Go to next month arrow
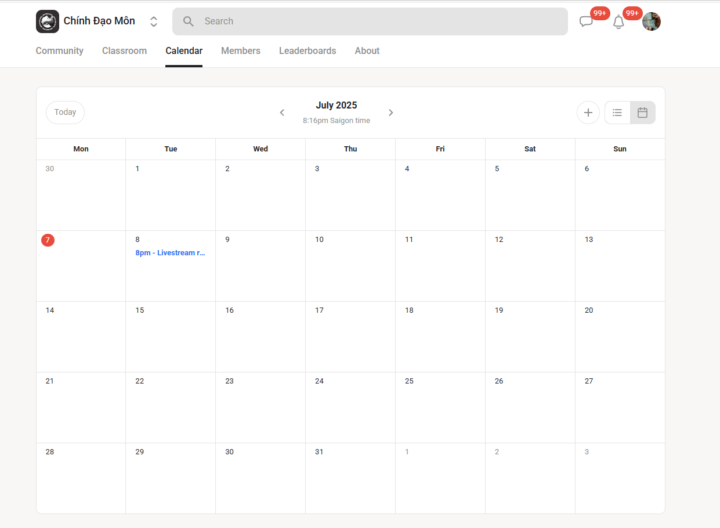720x528 pixels. click(391, 112)
